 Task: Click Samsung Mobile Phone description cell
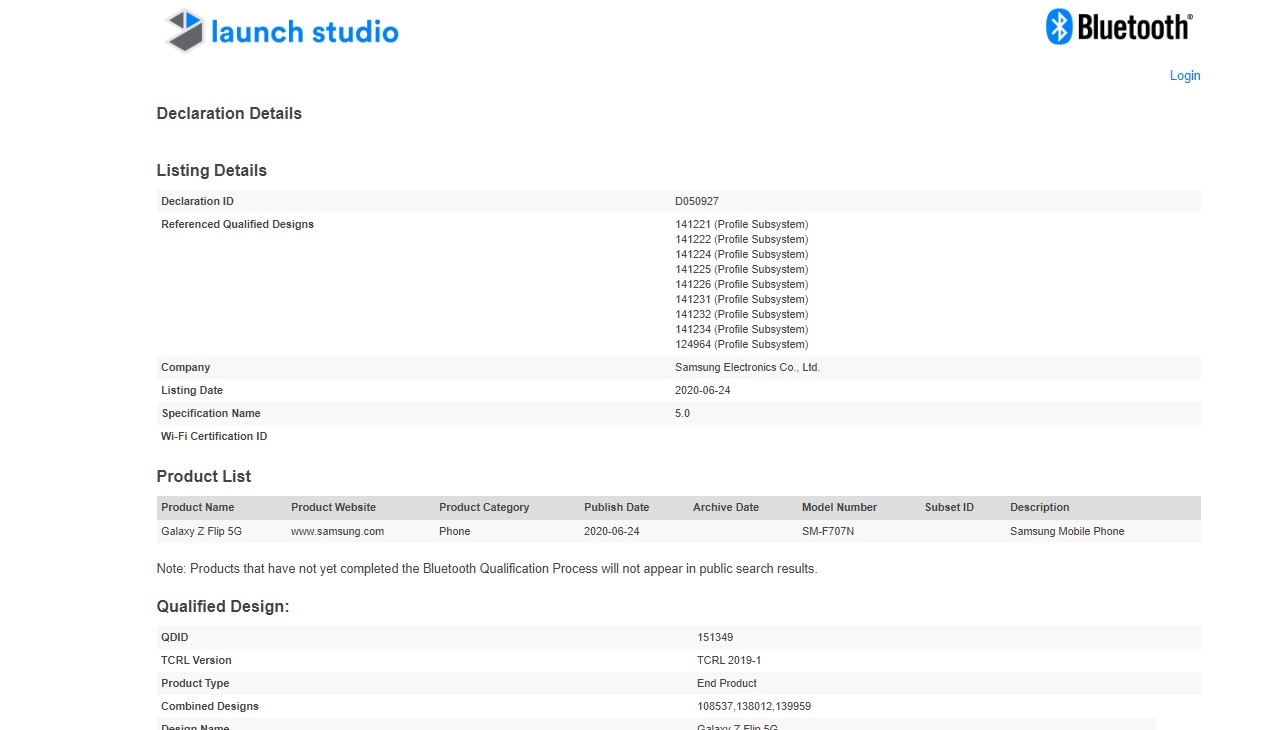coord(1067,532)
